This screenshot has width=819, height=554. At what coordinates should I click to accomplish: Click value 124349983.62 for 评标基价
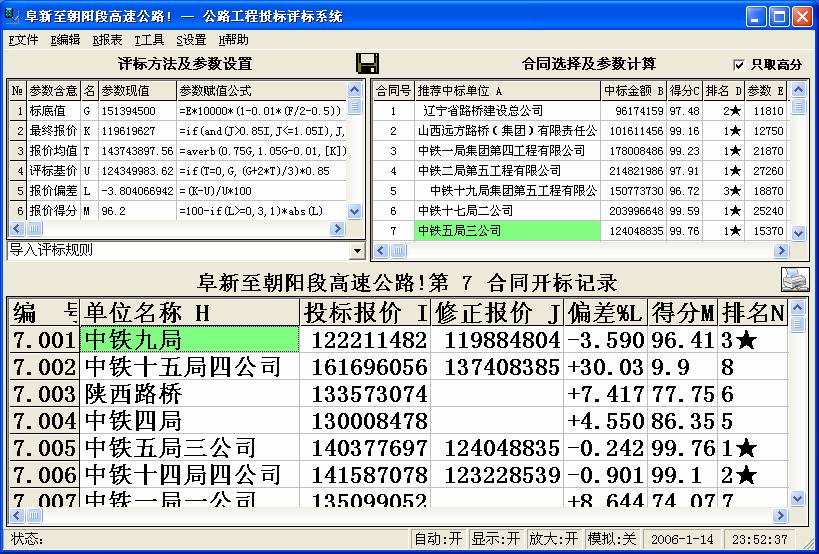pos(137,171)
